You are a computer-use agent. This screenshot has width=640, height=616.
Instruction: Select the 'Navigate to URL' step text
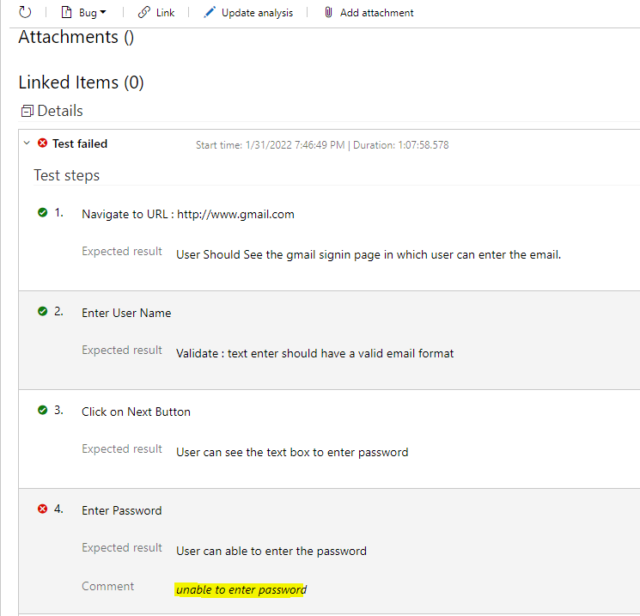[188, 214]
